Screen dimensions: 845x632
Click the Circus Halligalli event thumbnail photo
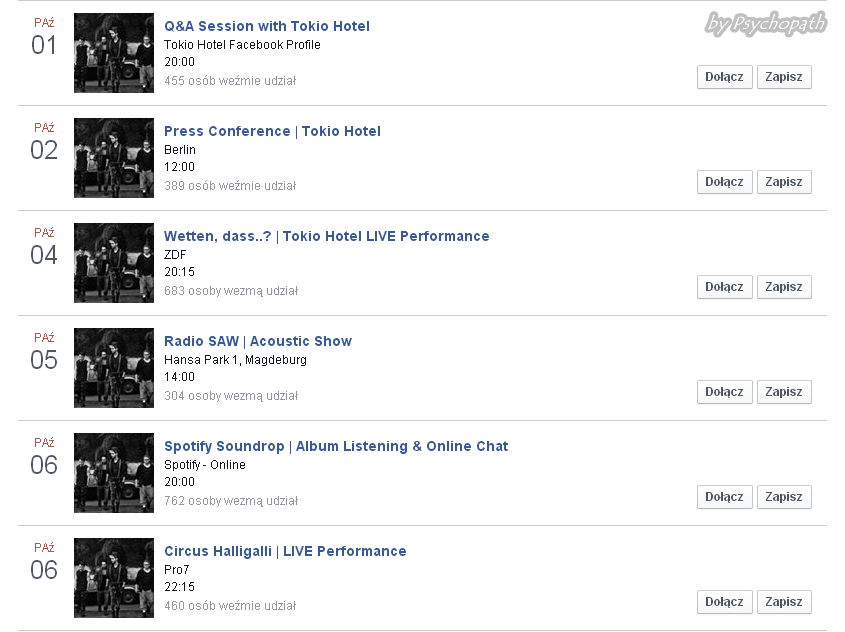click(x=114, y=578)
